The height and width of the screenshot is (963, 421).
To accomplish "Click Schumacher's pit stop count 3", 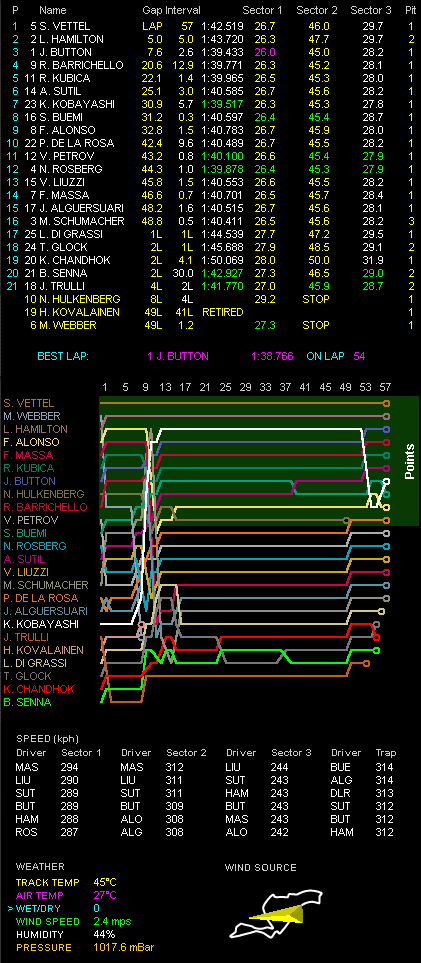I will tap(411, 221).
